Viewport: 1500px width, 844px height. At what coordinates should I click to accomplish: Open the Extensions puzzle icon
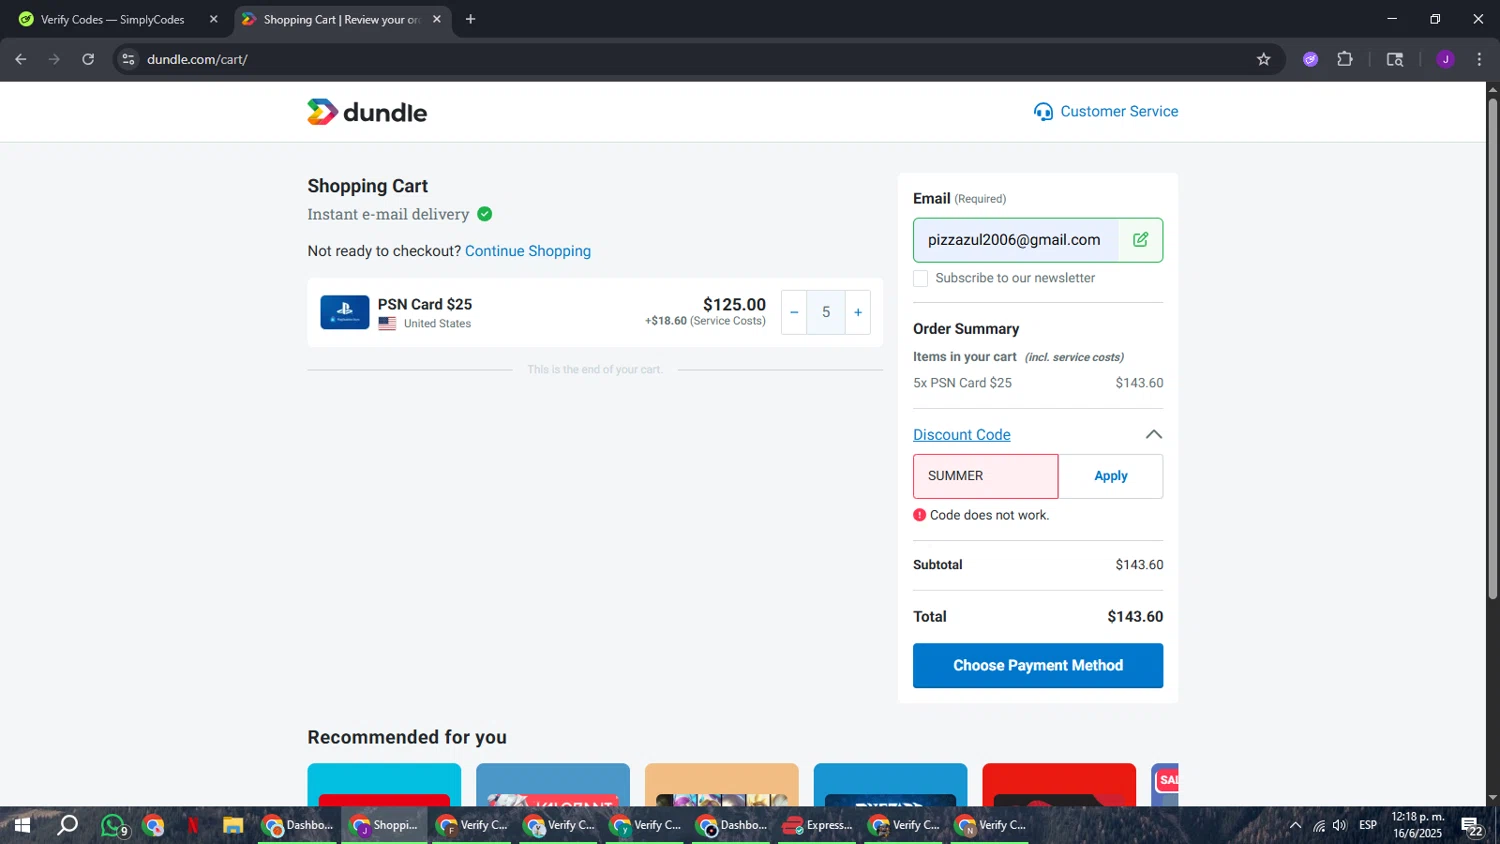[x=1345, y=59]
